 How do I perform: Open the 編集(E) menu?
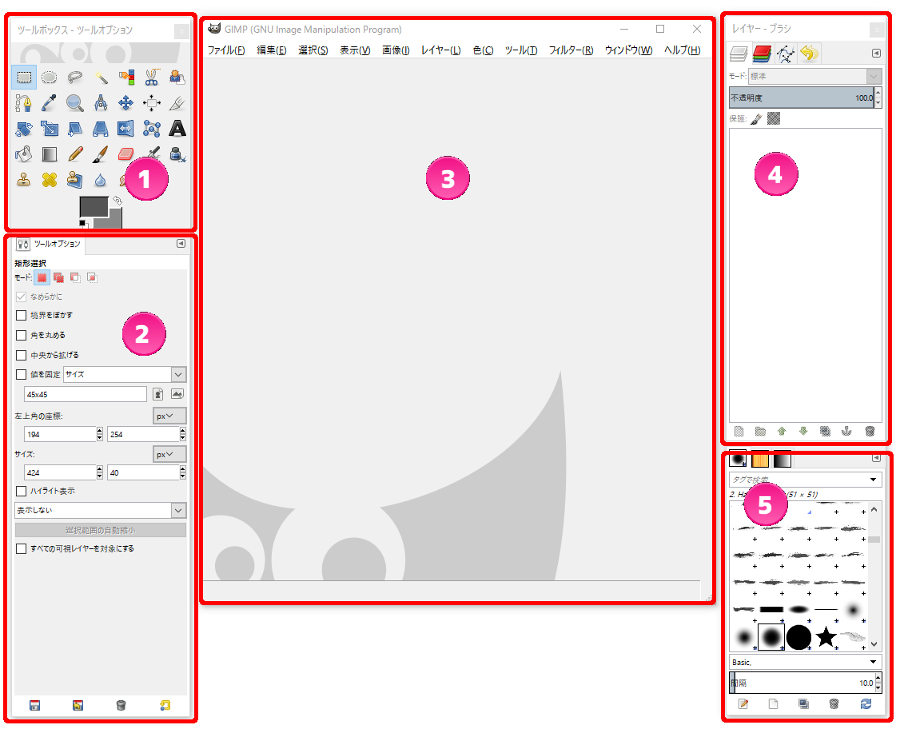(x=271, y=50)
